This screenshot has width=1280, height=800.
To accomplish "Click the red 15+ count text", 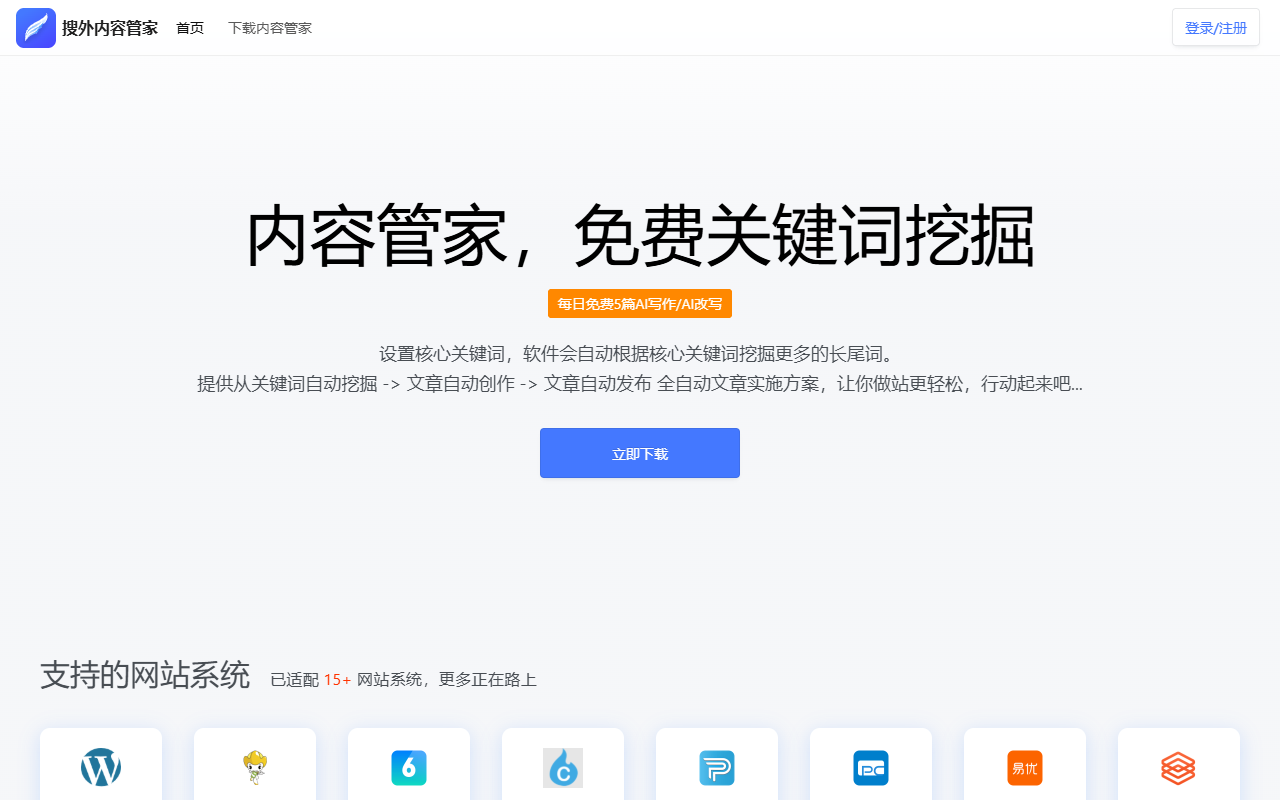I will (x=337, y=680).
